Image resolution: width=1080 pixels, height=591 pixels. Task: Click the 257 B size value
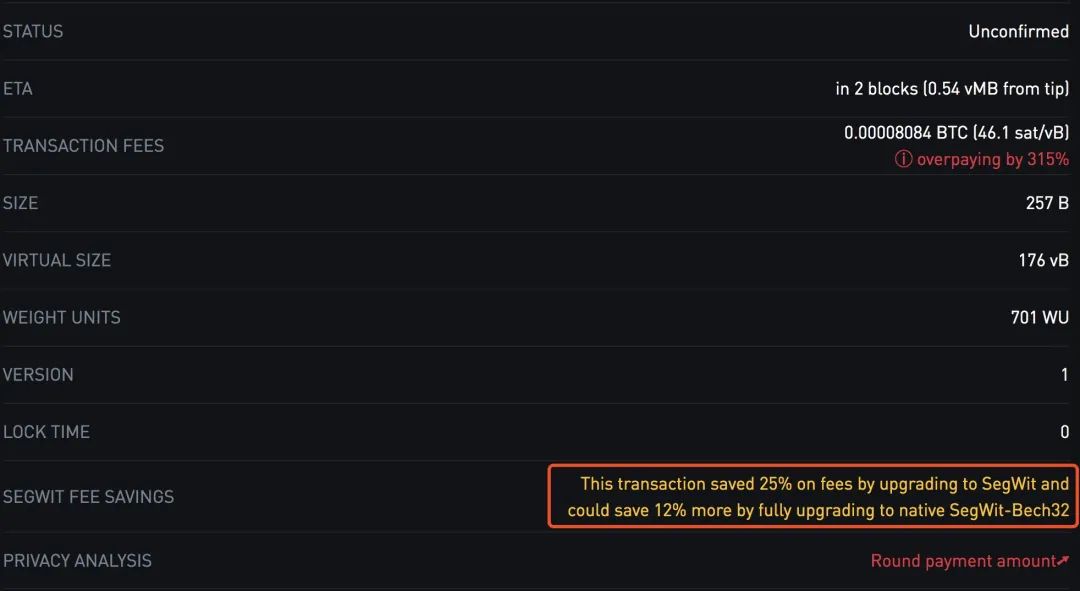pyautogui.click(x=1047, y=203)
